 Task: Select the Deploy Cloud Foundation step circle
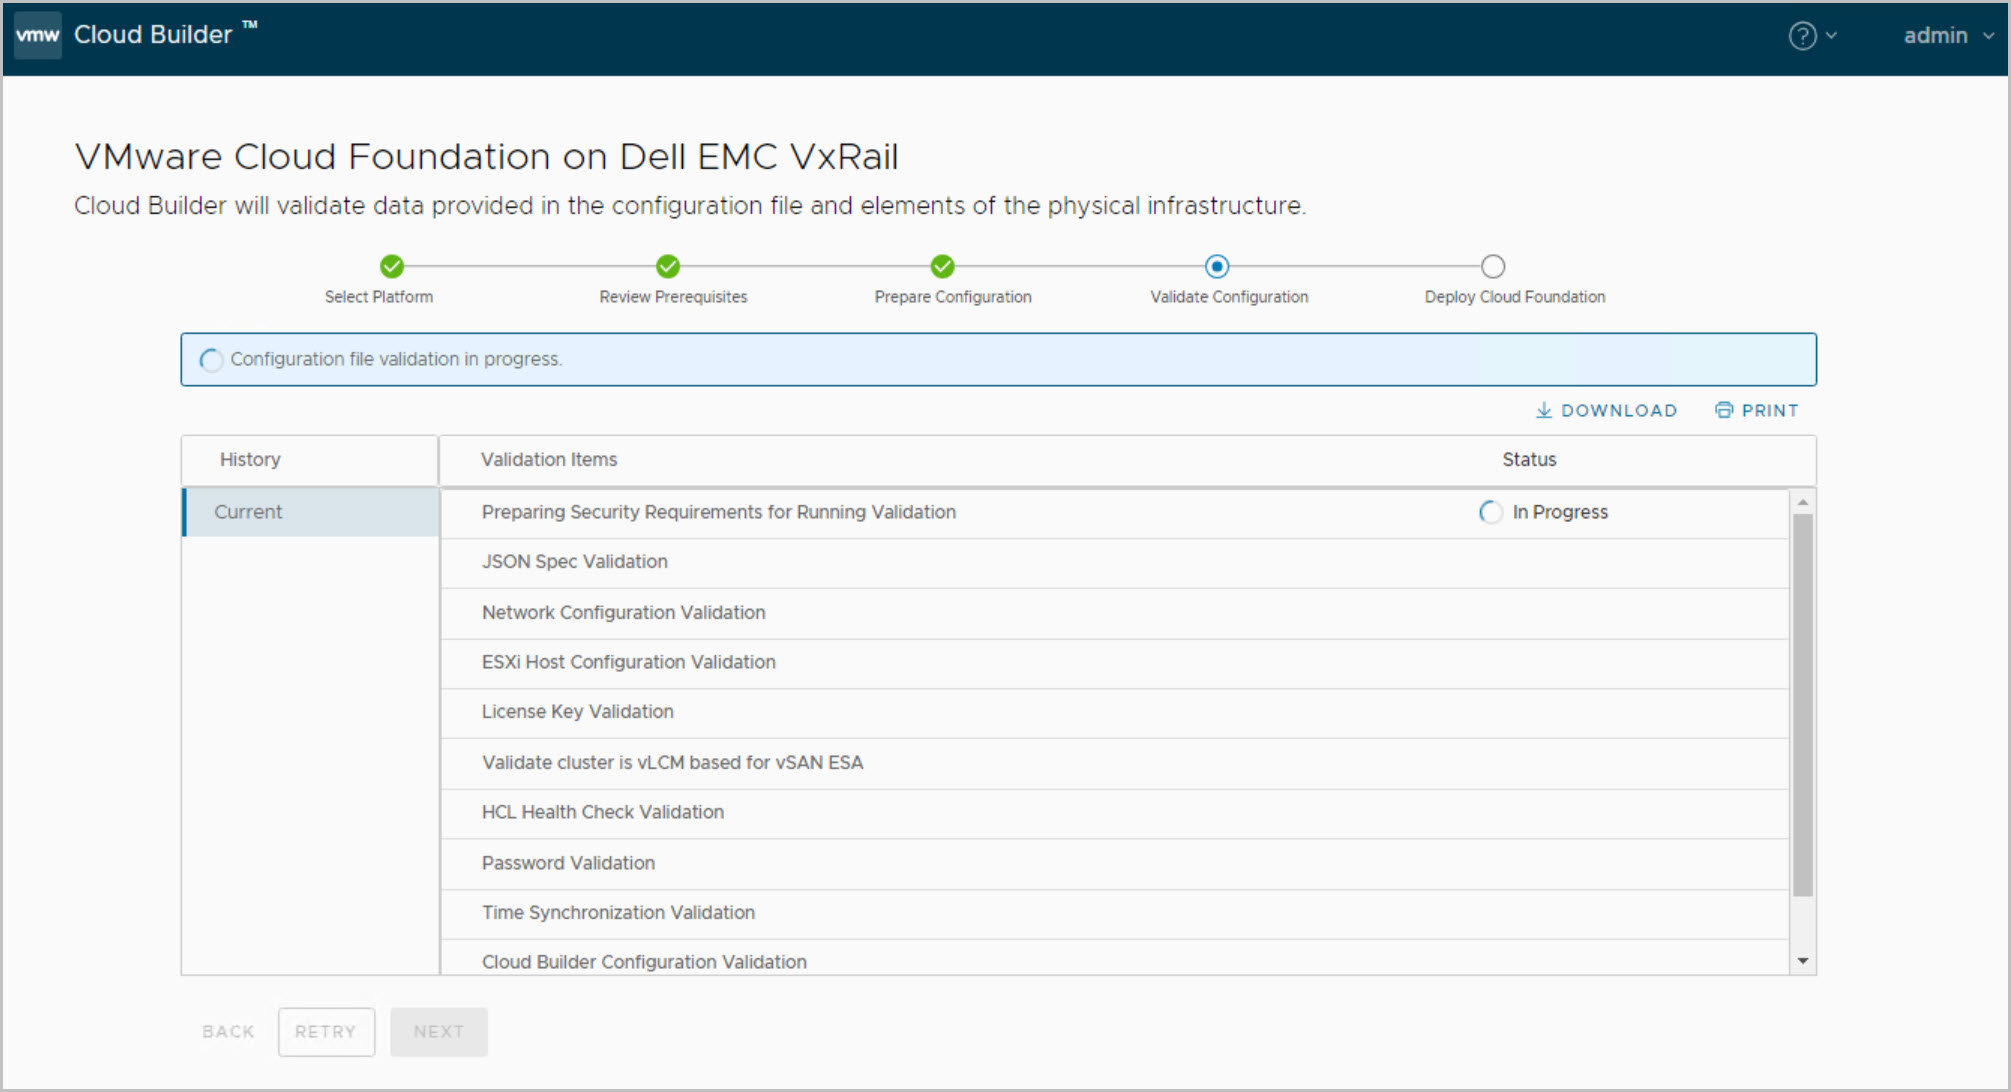point(1493,266)
